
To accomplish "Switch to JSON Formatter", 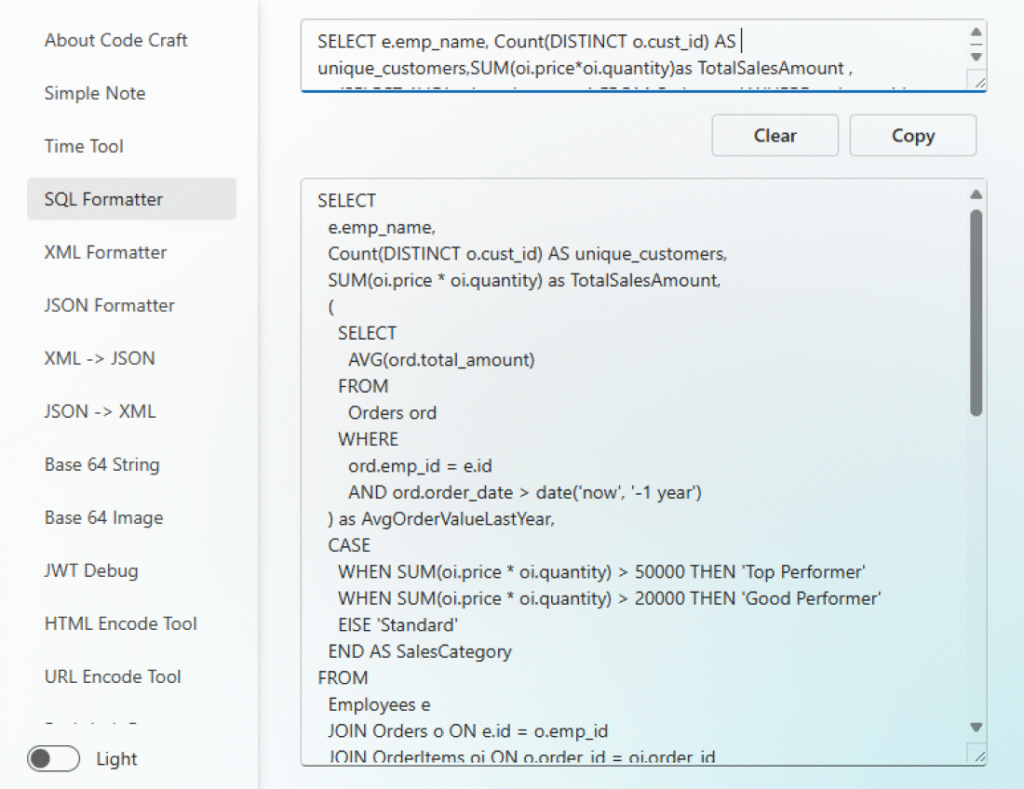I will click(109, 305).
